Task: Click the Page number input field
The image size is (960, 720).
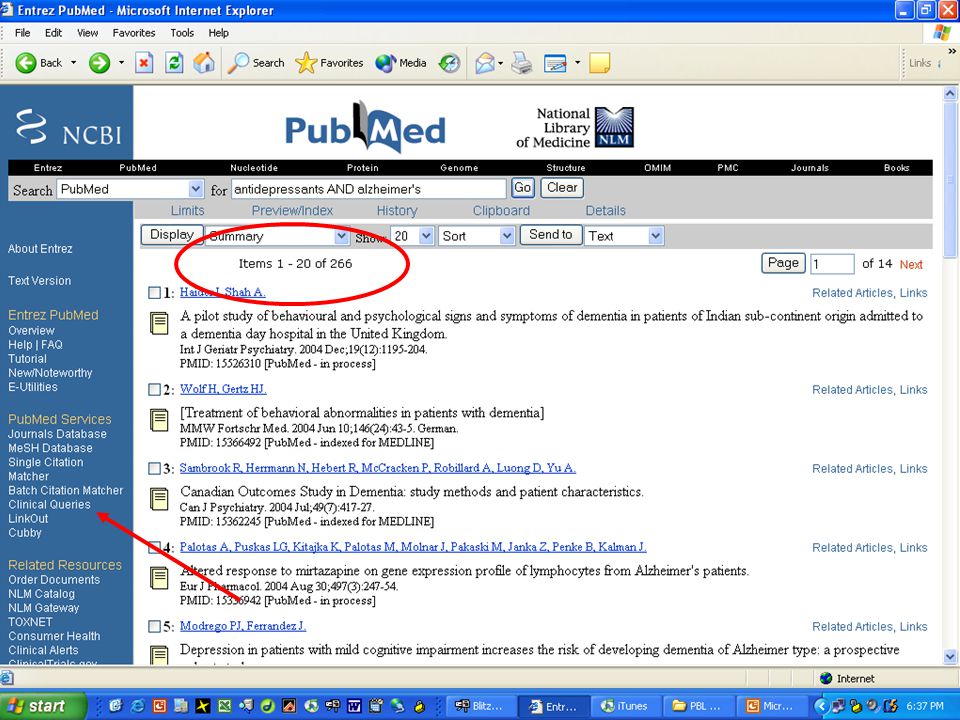Action: [832, 264]
